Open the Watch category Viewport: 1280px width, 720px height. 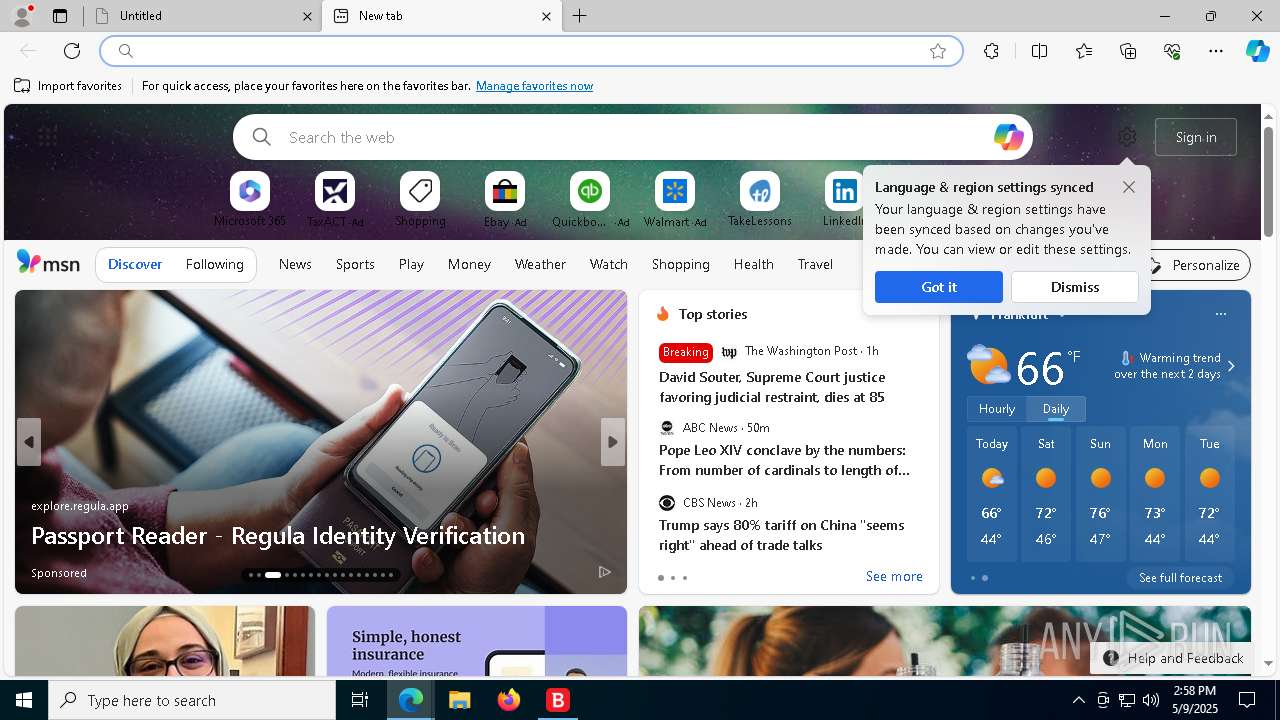tap(609, 264)
